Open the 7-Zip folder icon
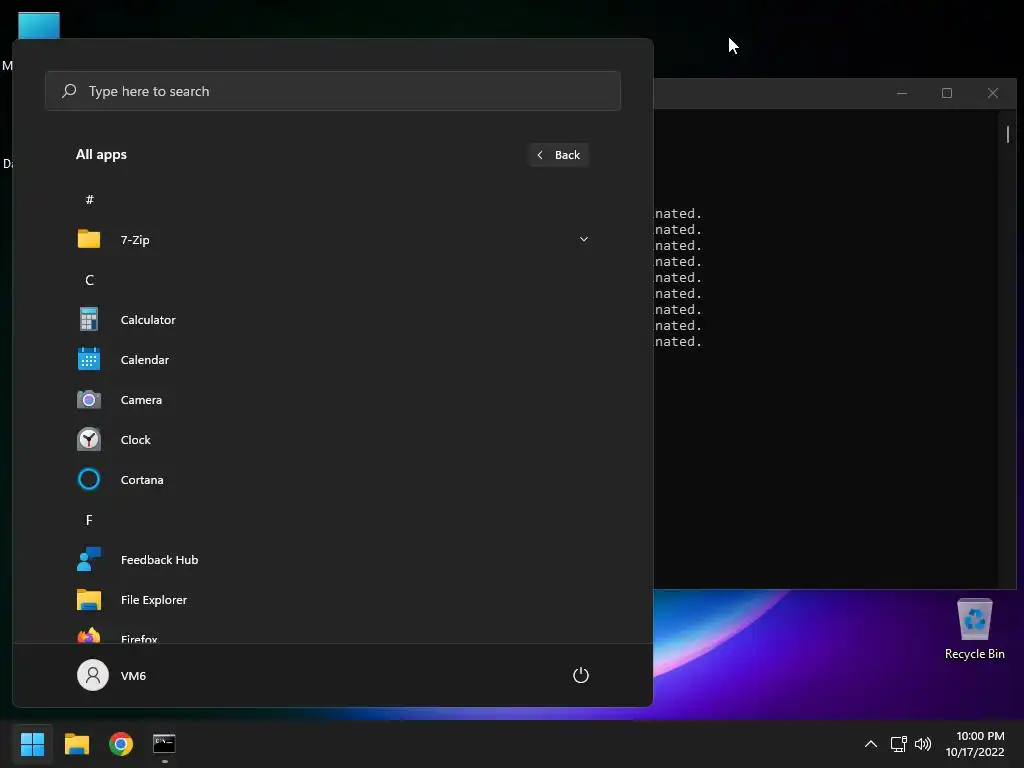Screen dimensions: 1024x768 (x=89, y=239)
